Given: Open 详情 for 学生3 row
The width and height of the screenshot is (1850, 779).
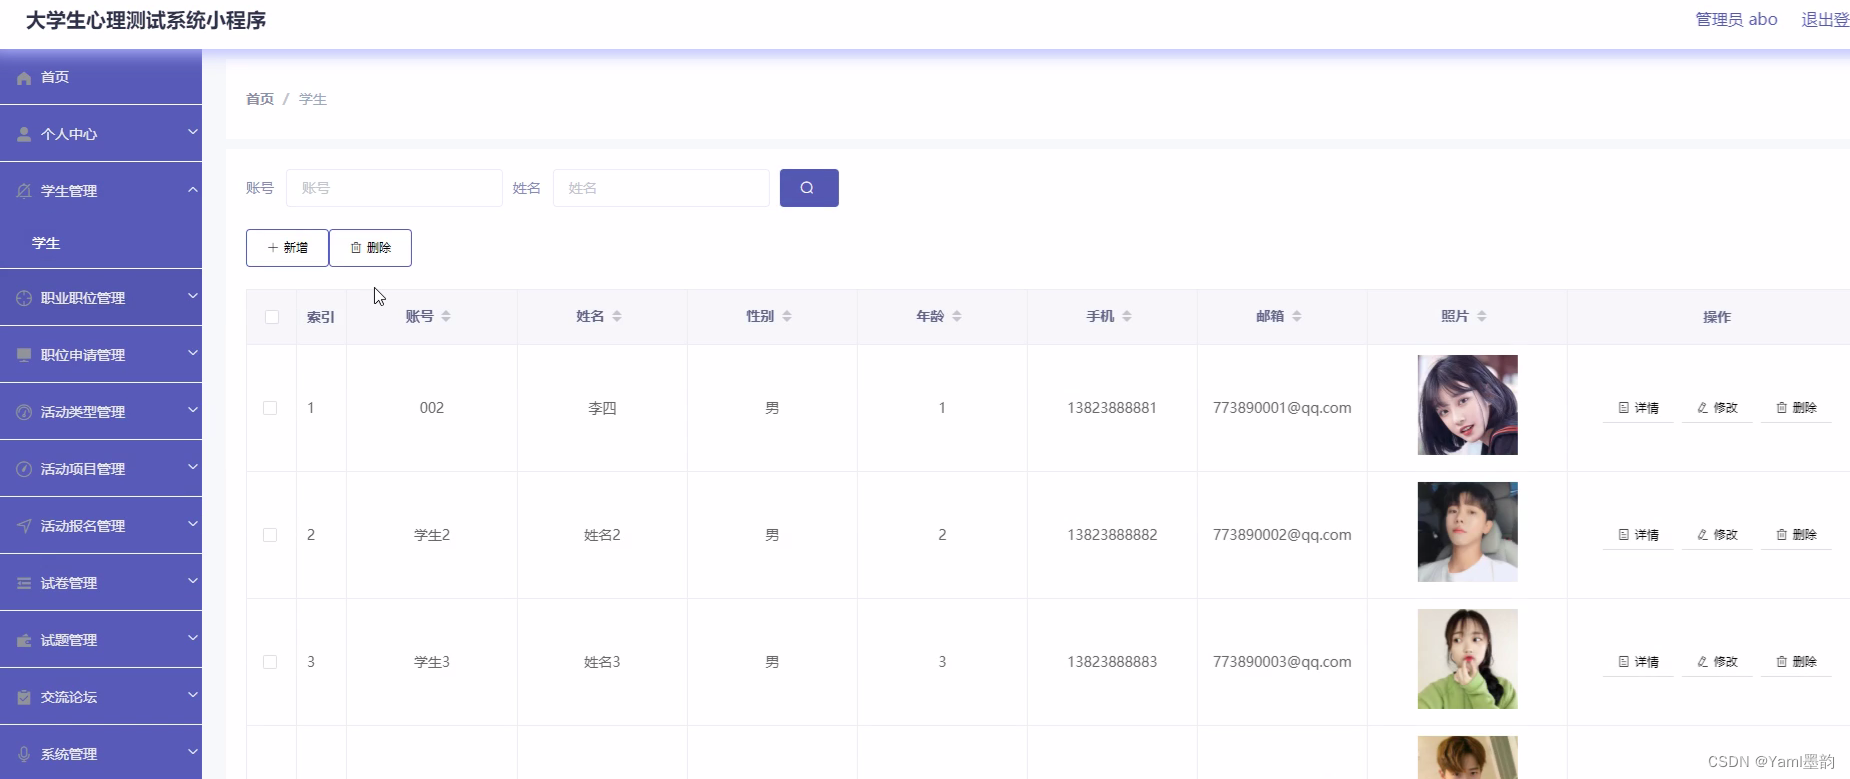Looking at the screenshot, I should tap(1638, 662).
